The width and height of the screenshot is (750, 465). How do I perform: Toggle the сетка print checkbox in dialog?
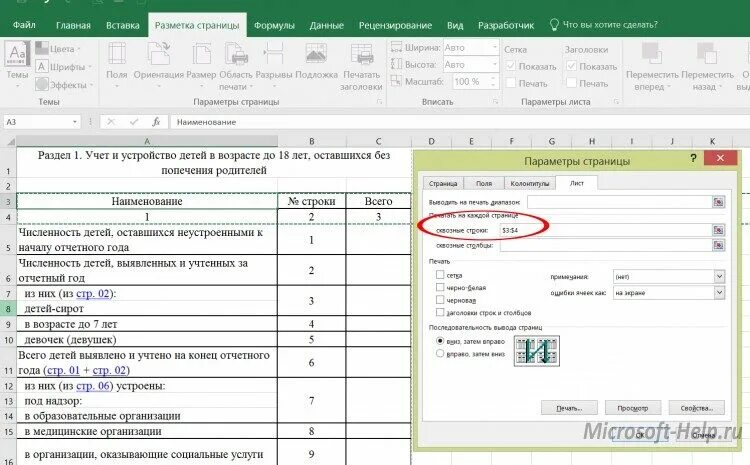tap(440, 275)
